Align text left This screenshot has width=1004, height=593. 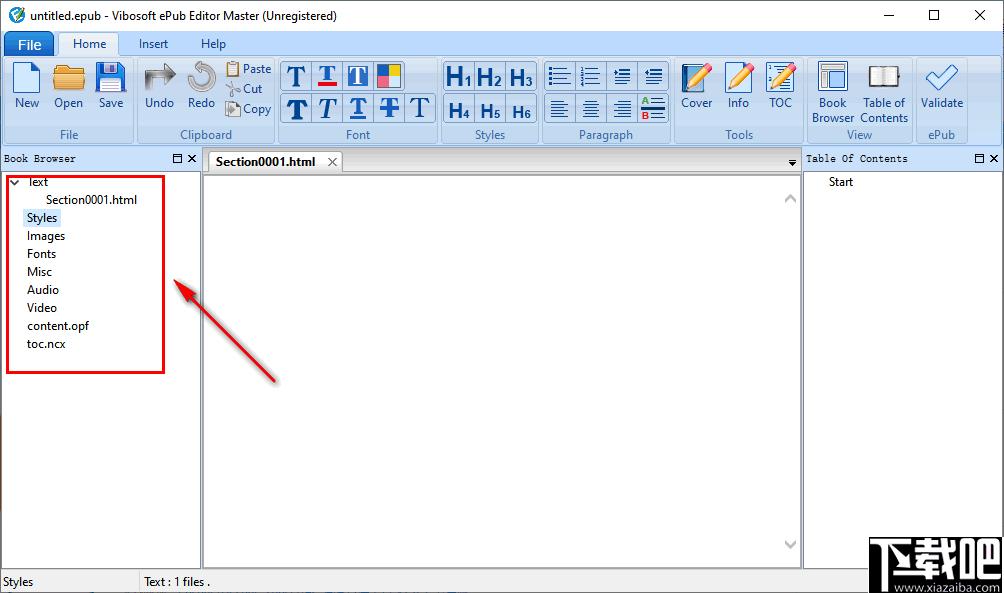pyautogui.click(x=560, y=108)
